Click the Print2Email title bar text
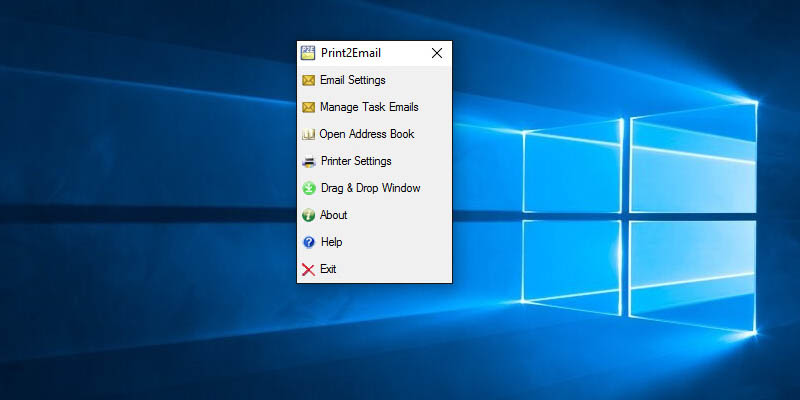800x400 pixels. [350, 54]
